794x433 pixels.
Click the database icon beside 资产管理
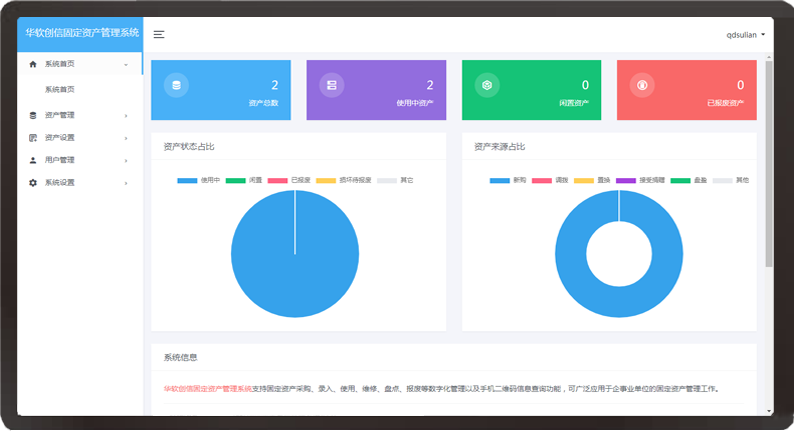point(33,115)
